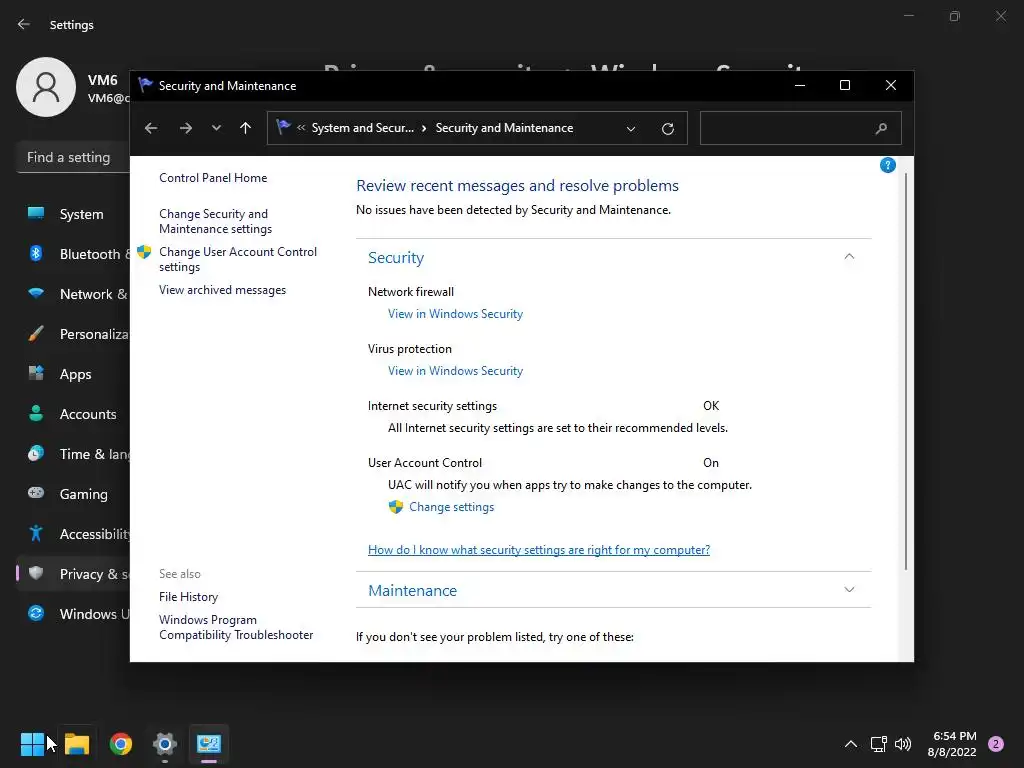Collapse the Security section
Screen dimensions: 1024x768
(849, 257)
